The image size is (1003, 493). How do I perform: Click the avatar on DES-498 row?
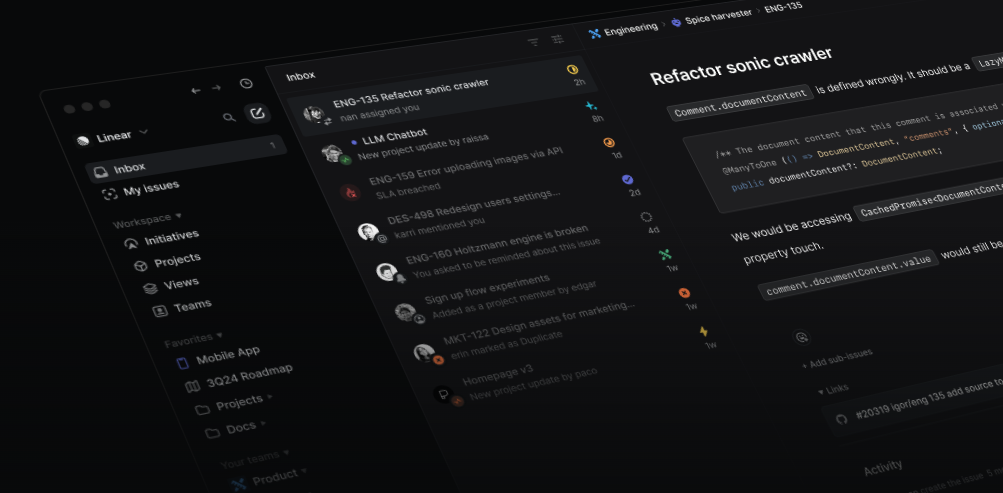tap(368, 231)
